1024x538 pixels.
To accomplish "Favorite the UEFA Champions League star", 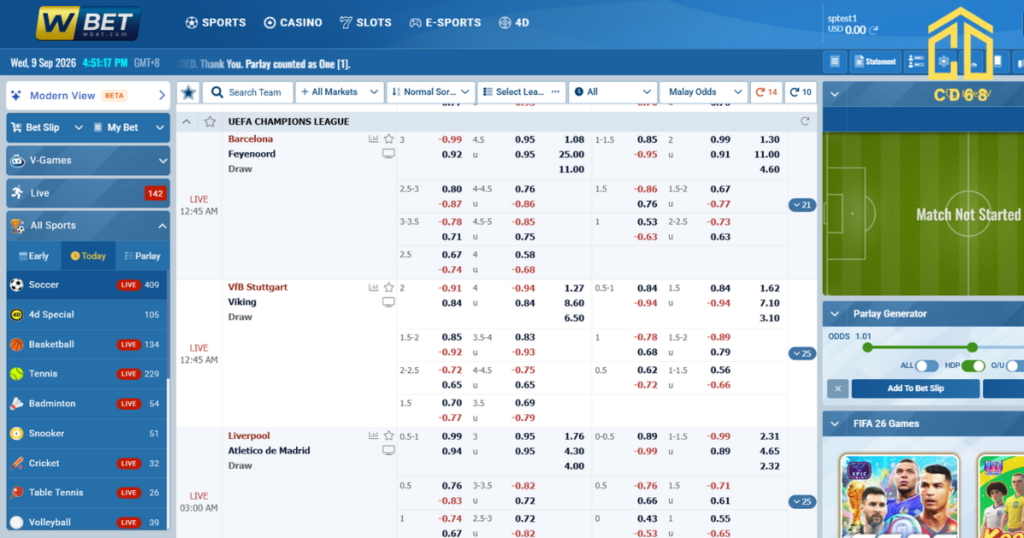I will 210,121.
